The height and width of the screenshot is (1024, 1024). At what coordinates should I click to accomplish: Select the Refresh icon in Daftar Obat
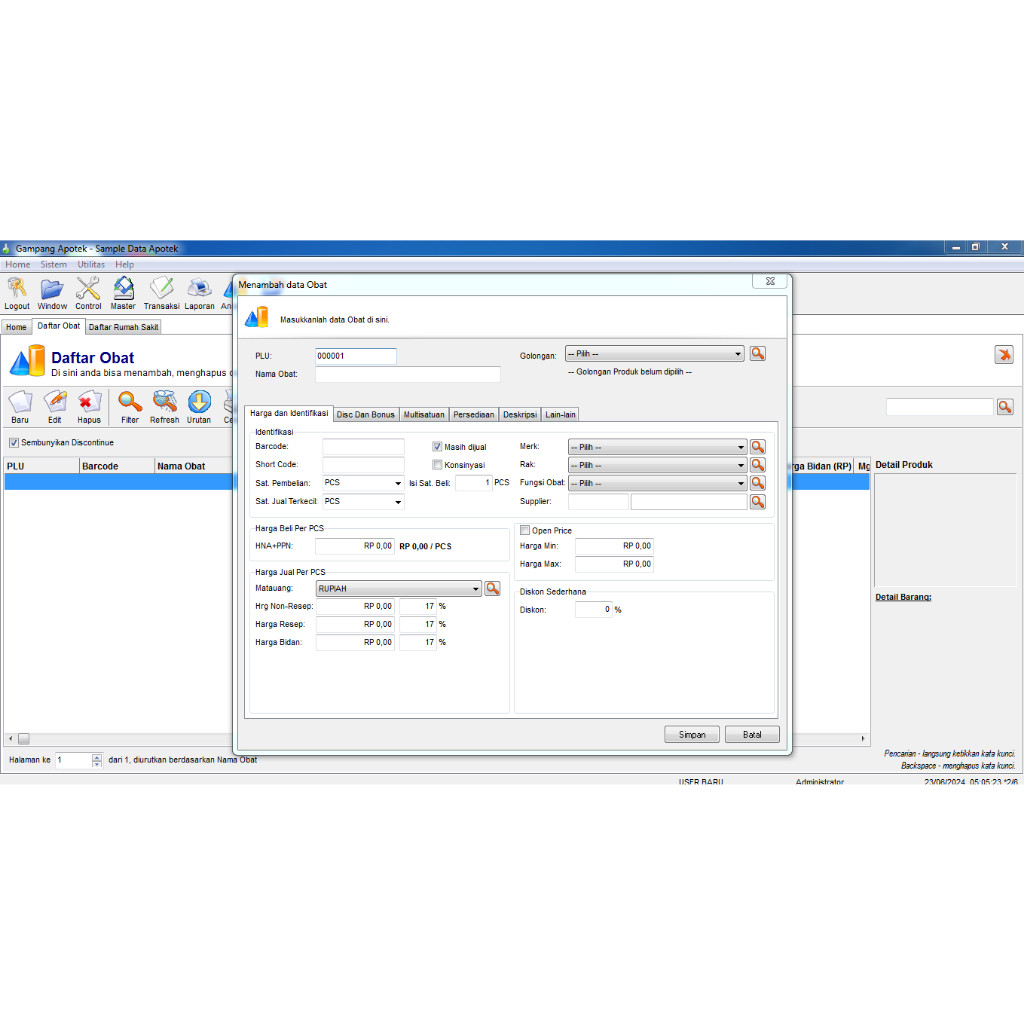coord(164,407)
